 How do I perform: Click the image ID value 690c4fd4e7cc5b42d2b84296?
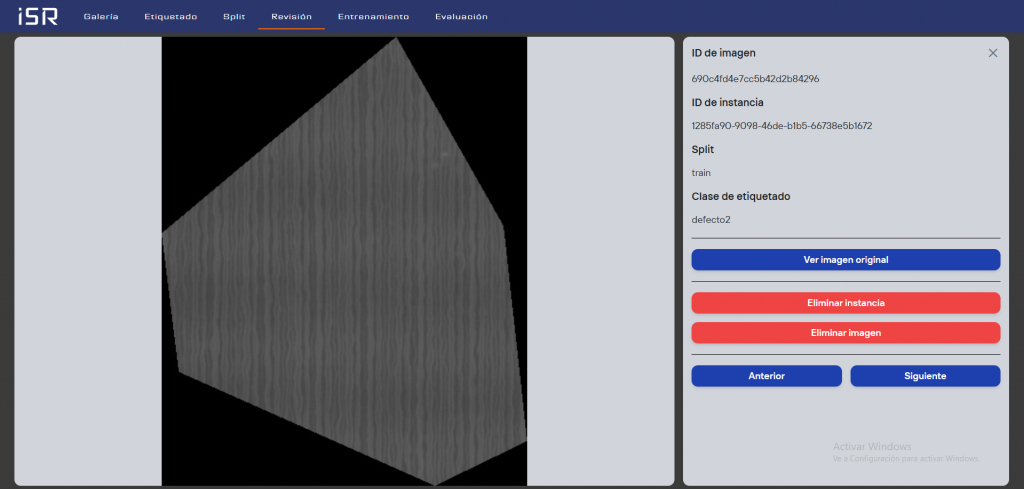[755, 78]
